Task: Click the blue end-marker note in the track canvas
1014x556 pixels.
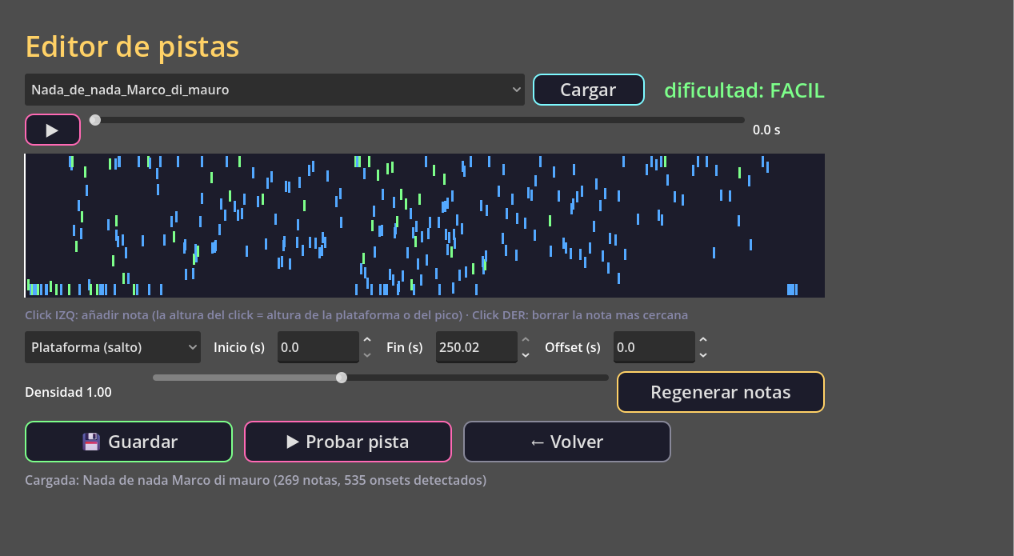Action: pos(792,290)
